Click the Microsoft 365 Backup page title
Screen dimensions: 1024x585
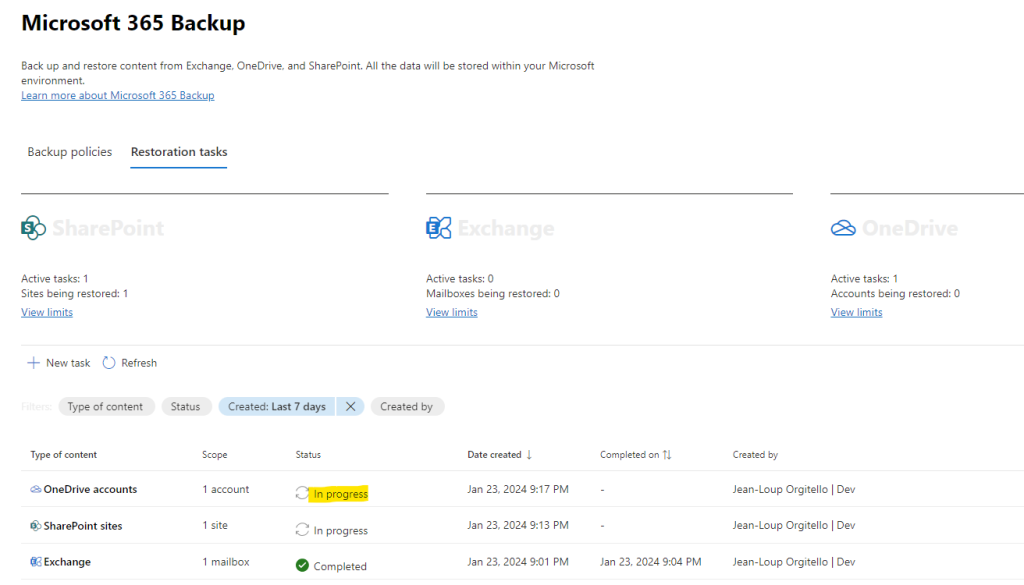(x=133, y=23)
